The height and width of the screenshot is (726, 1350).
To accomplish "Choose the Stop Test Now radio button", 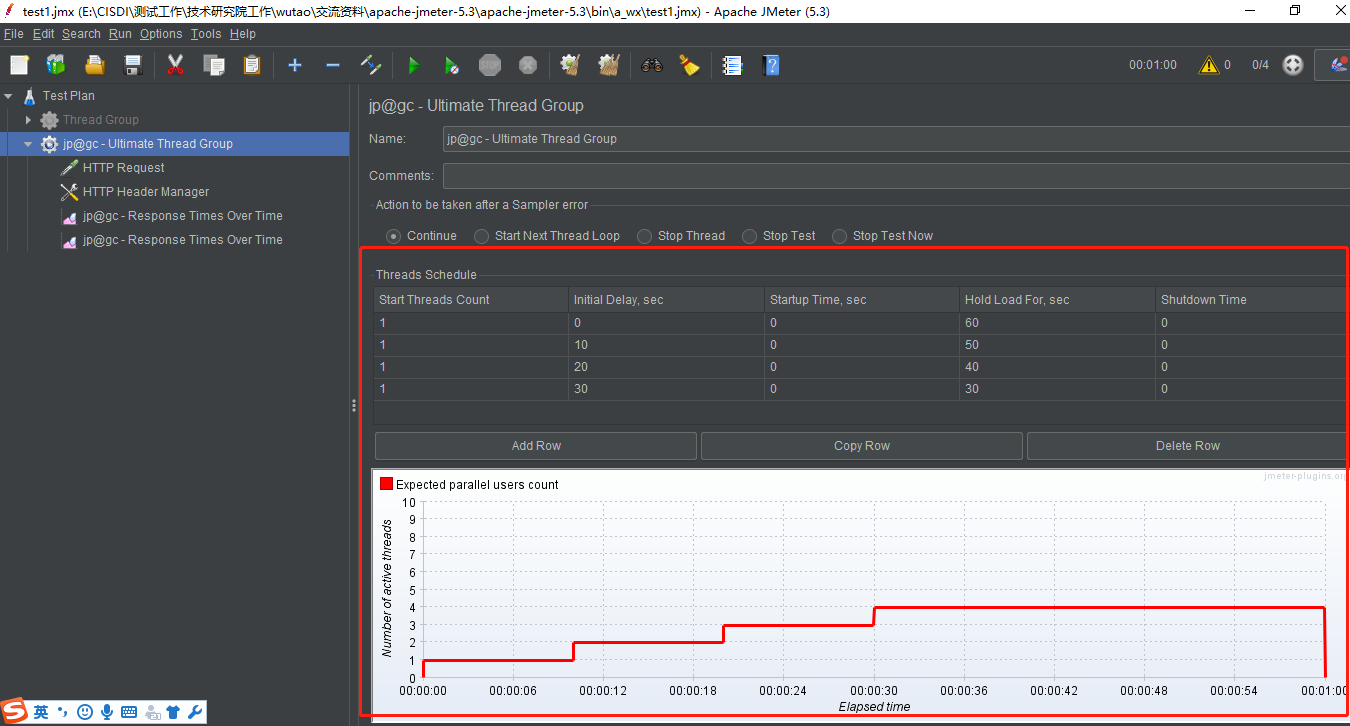I will (x=883, y=236).
